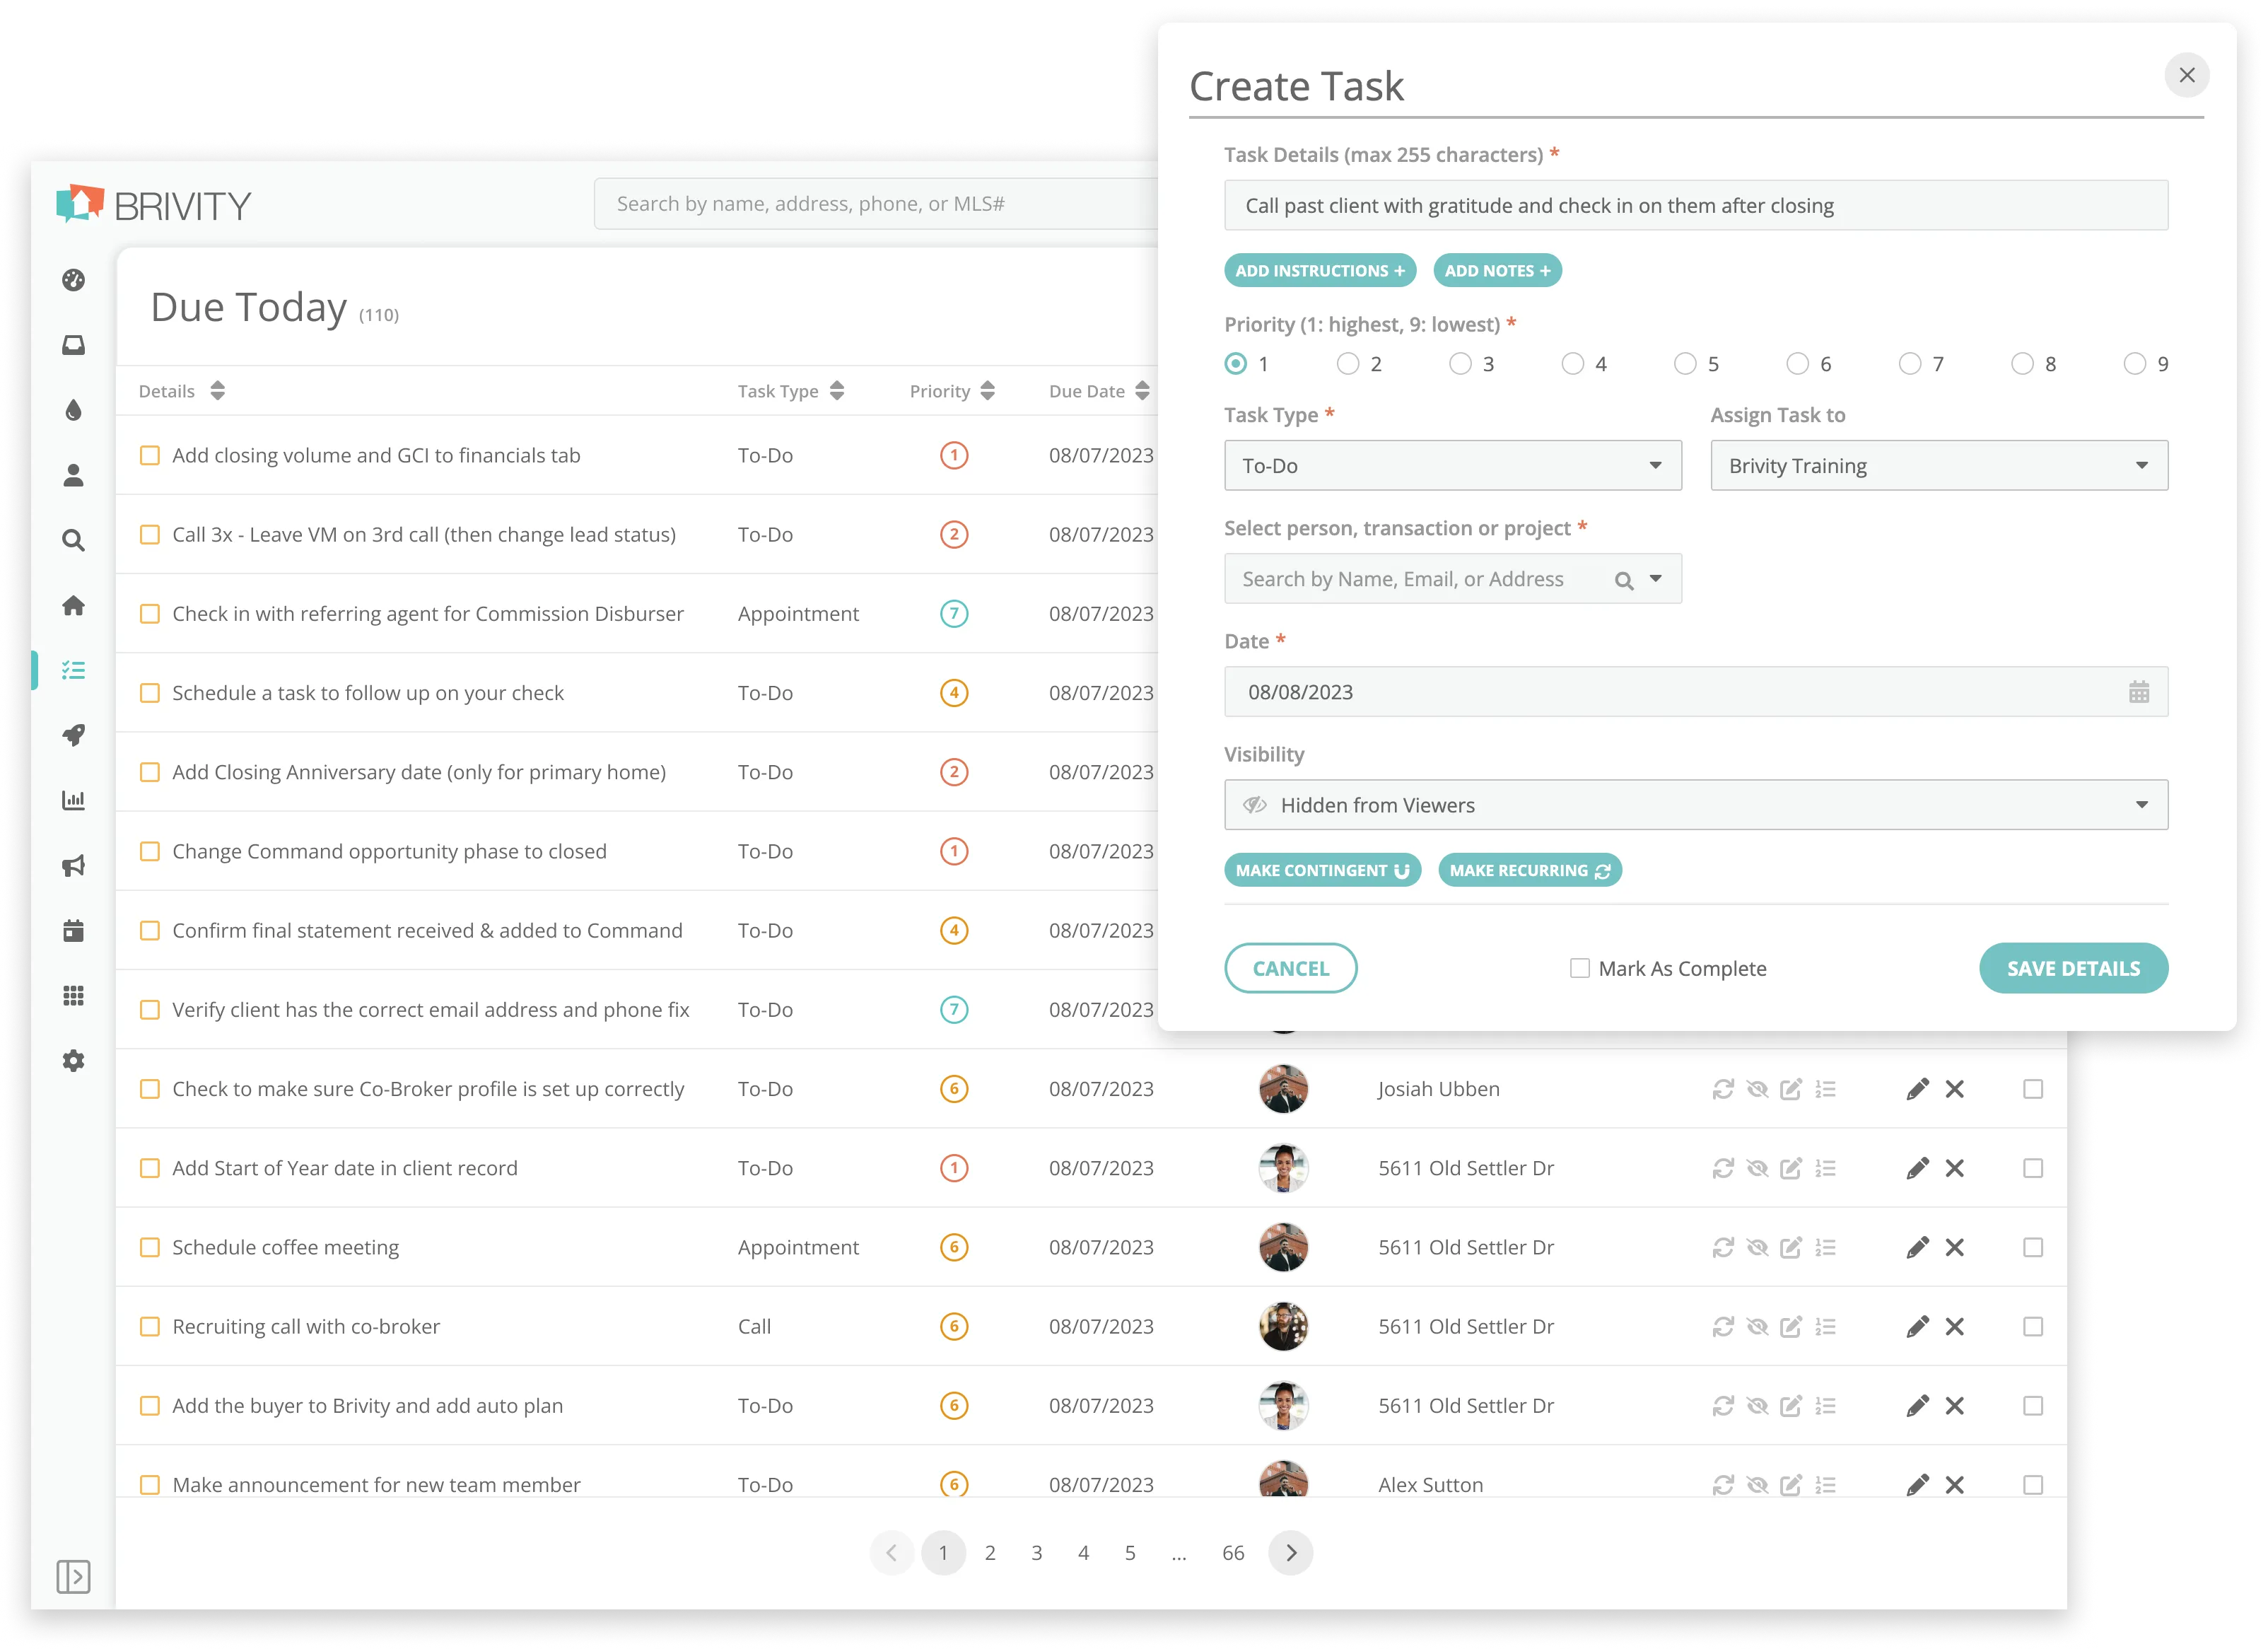Click ADD NOTES in Create Task dialog
The image size is (2268, 1649).
tap(1497, 270)
